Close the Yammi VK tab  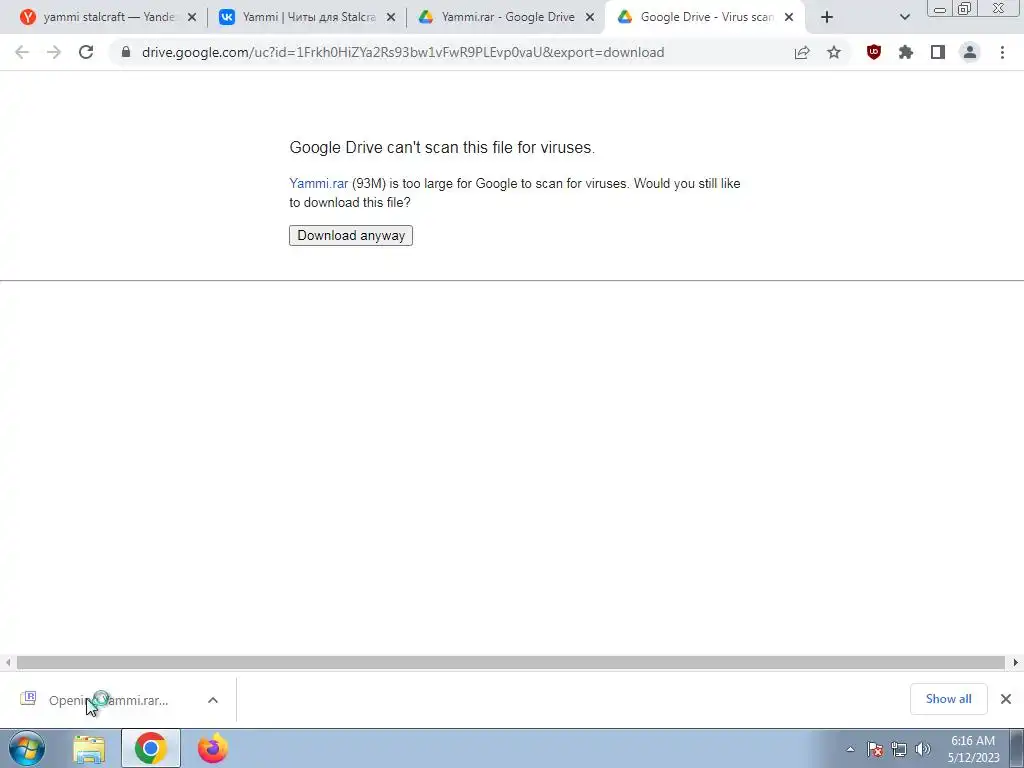[391, 18]
